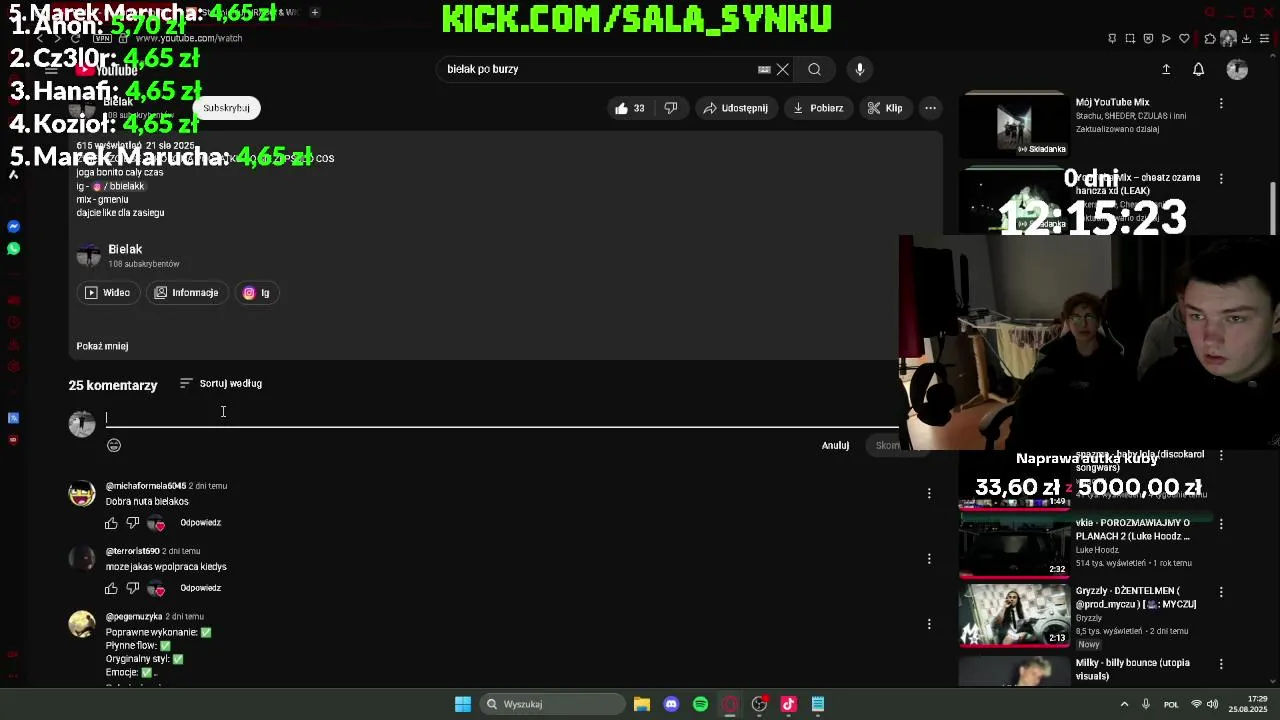1280x720 pixels.
Task: Click the Udostępnij share button
Action: pyautogui.click(x=735, y=108)
